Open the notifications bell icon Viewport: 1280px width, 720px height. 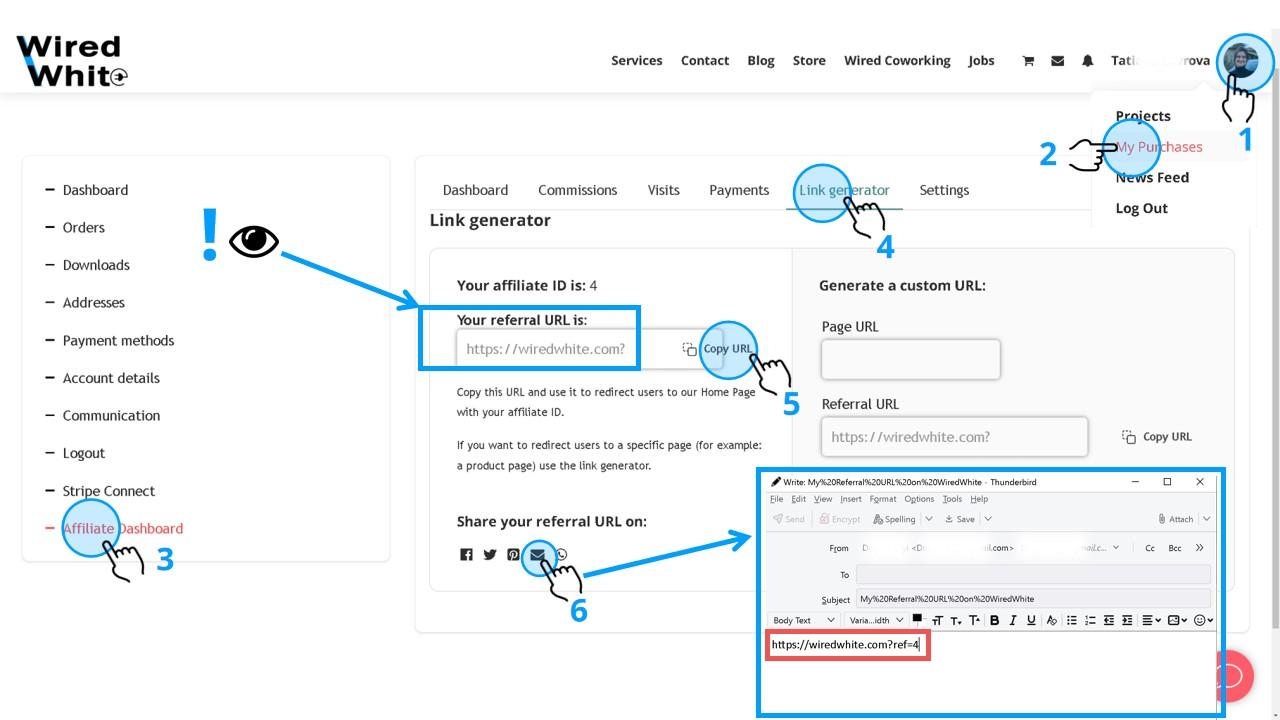click(x=1088, y=61)
